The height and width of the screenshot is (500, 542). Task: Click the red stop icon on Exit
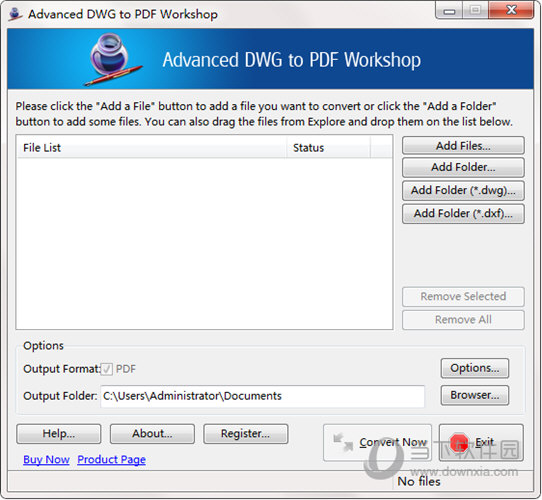pyautogui.click(x=459, y=443)
